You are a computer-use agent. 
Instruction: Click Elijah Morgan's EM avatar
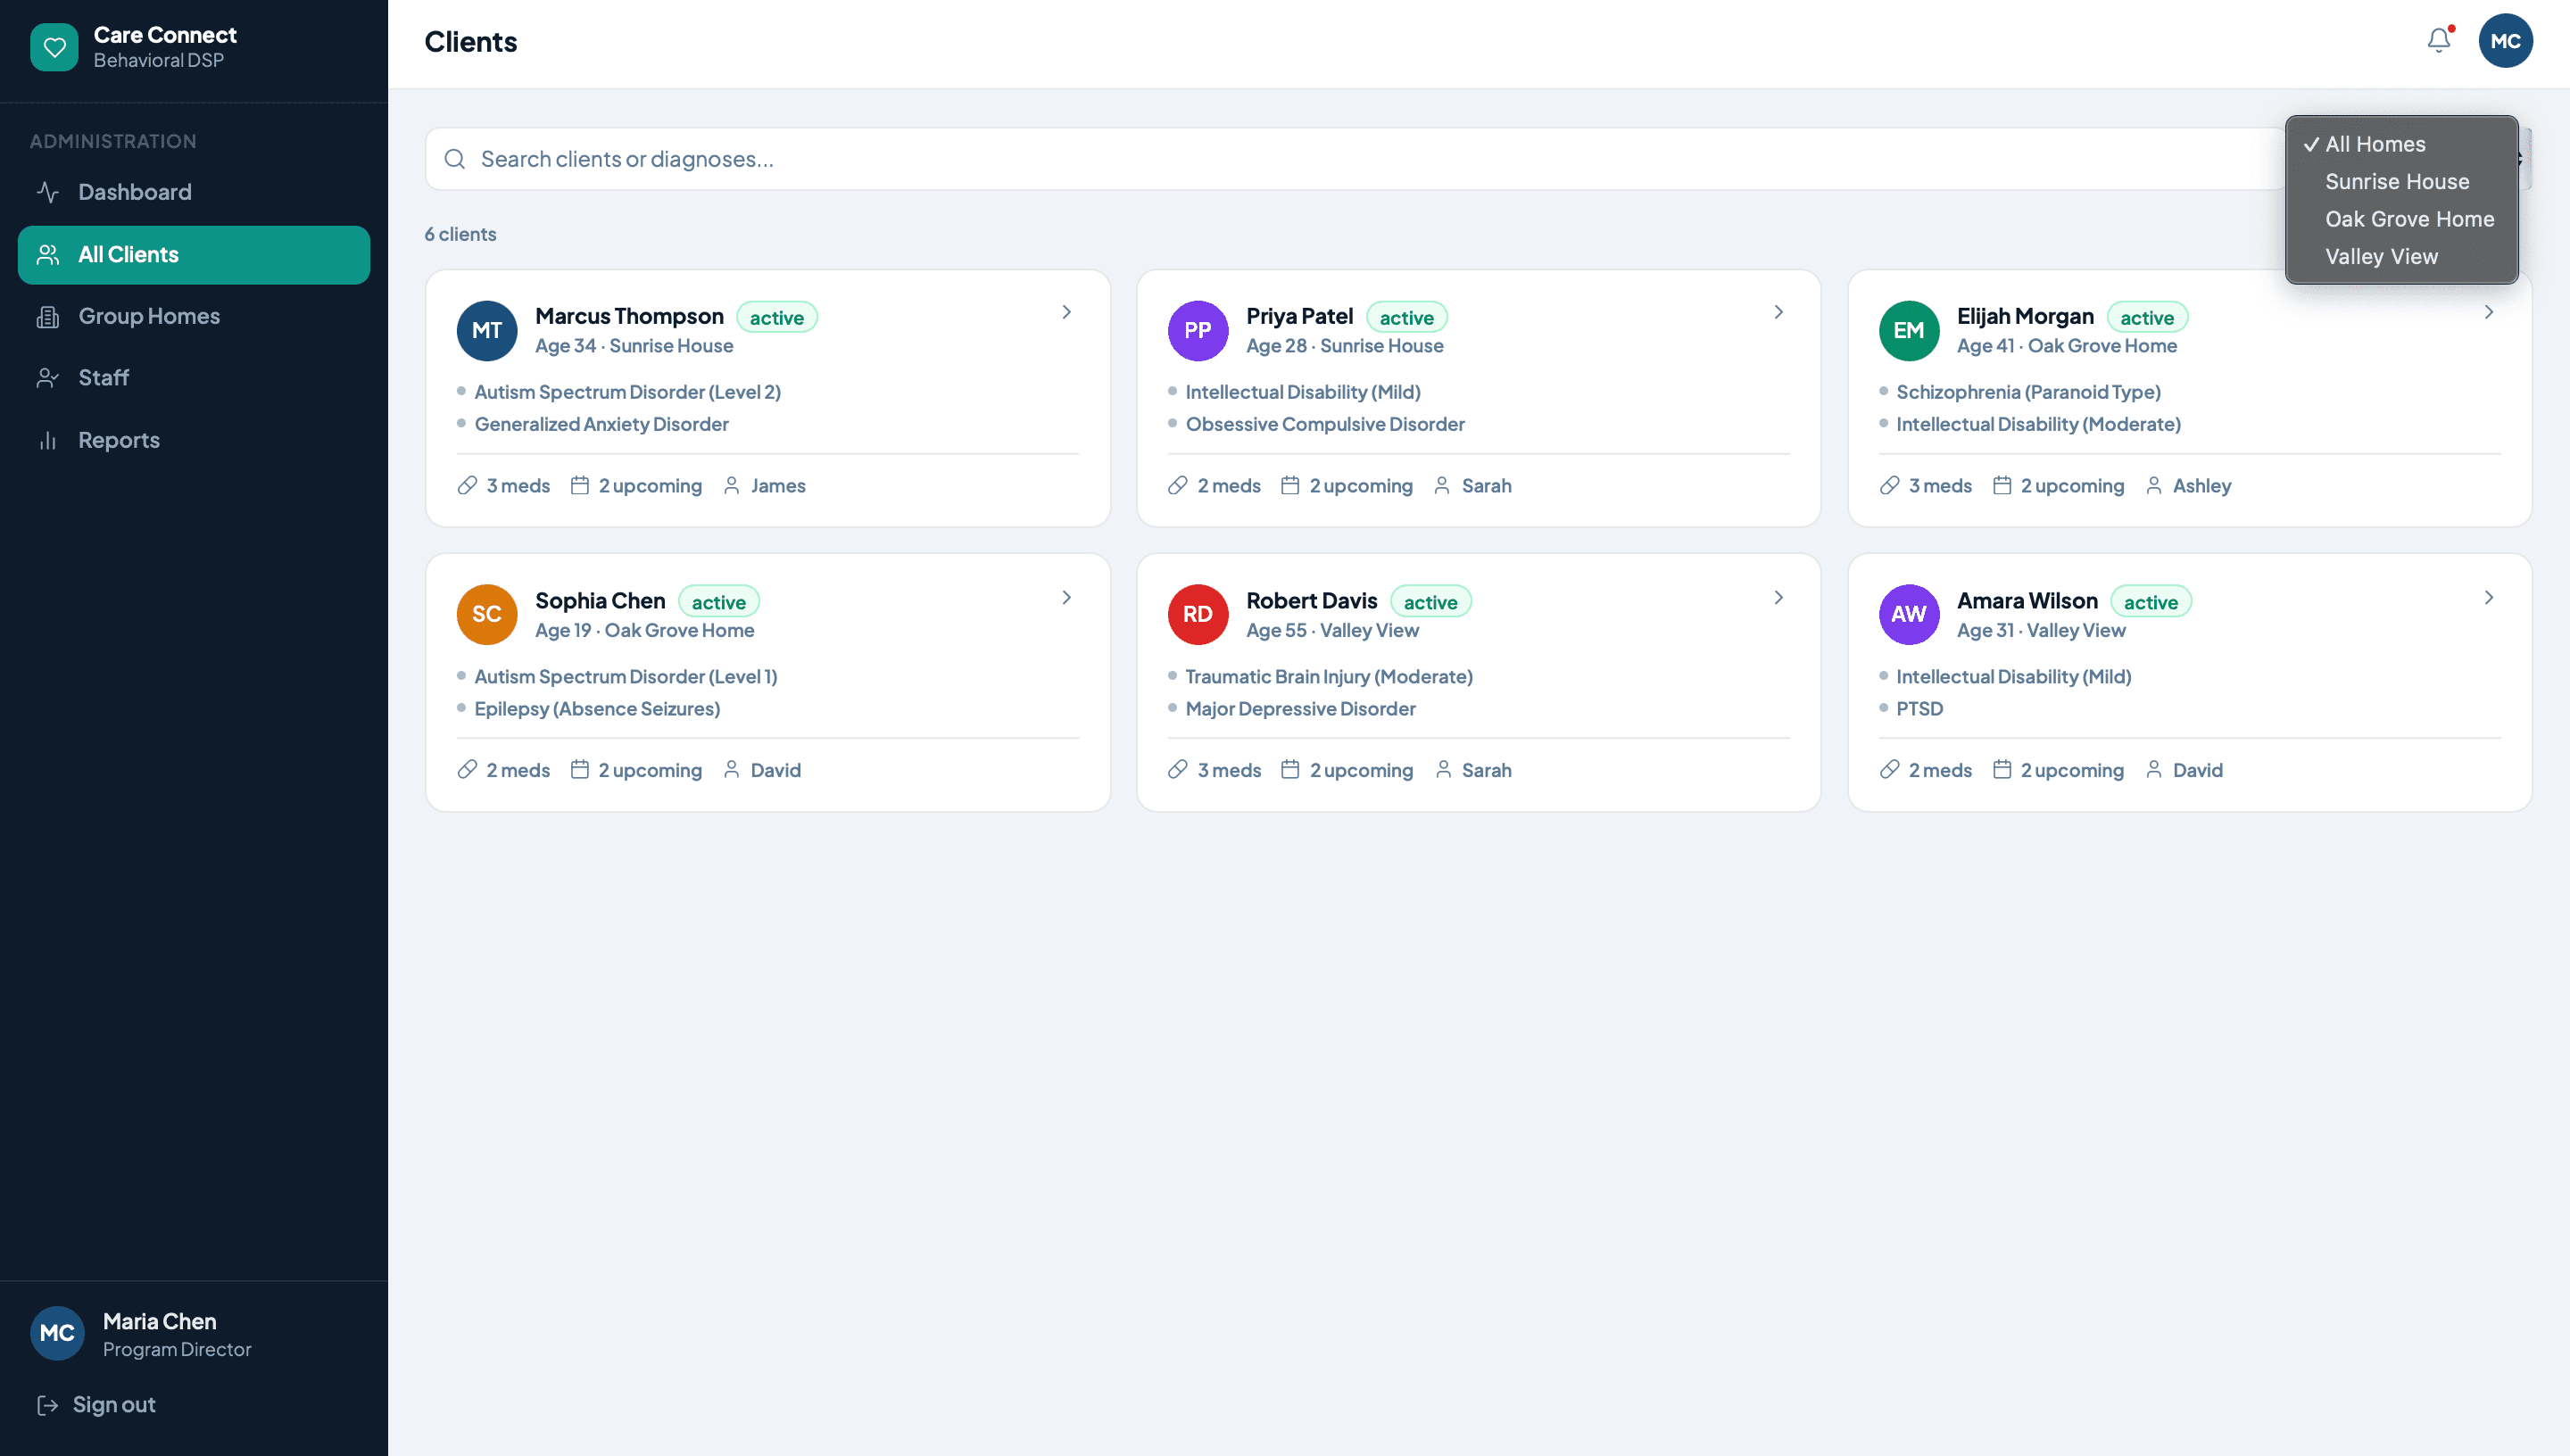pyautogui.click(x=1909, y=330)
